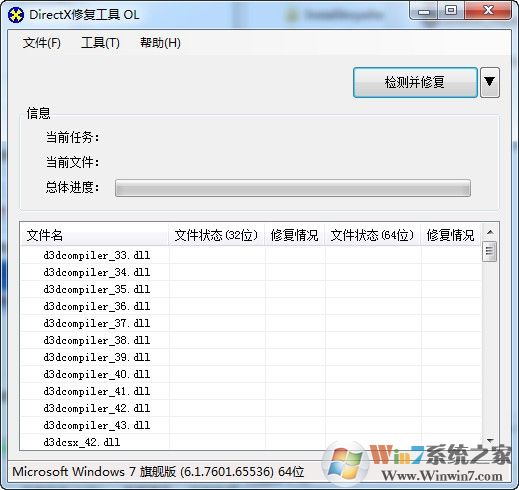Click the 文件状态(32位) column header
This screenshot has width=519, height=490.
pyautogui.click(x=216, y=235)
